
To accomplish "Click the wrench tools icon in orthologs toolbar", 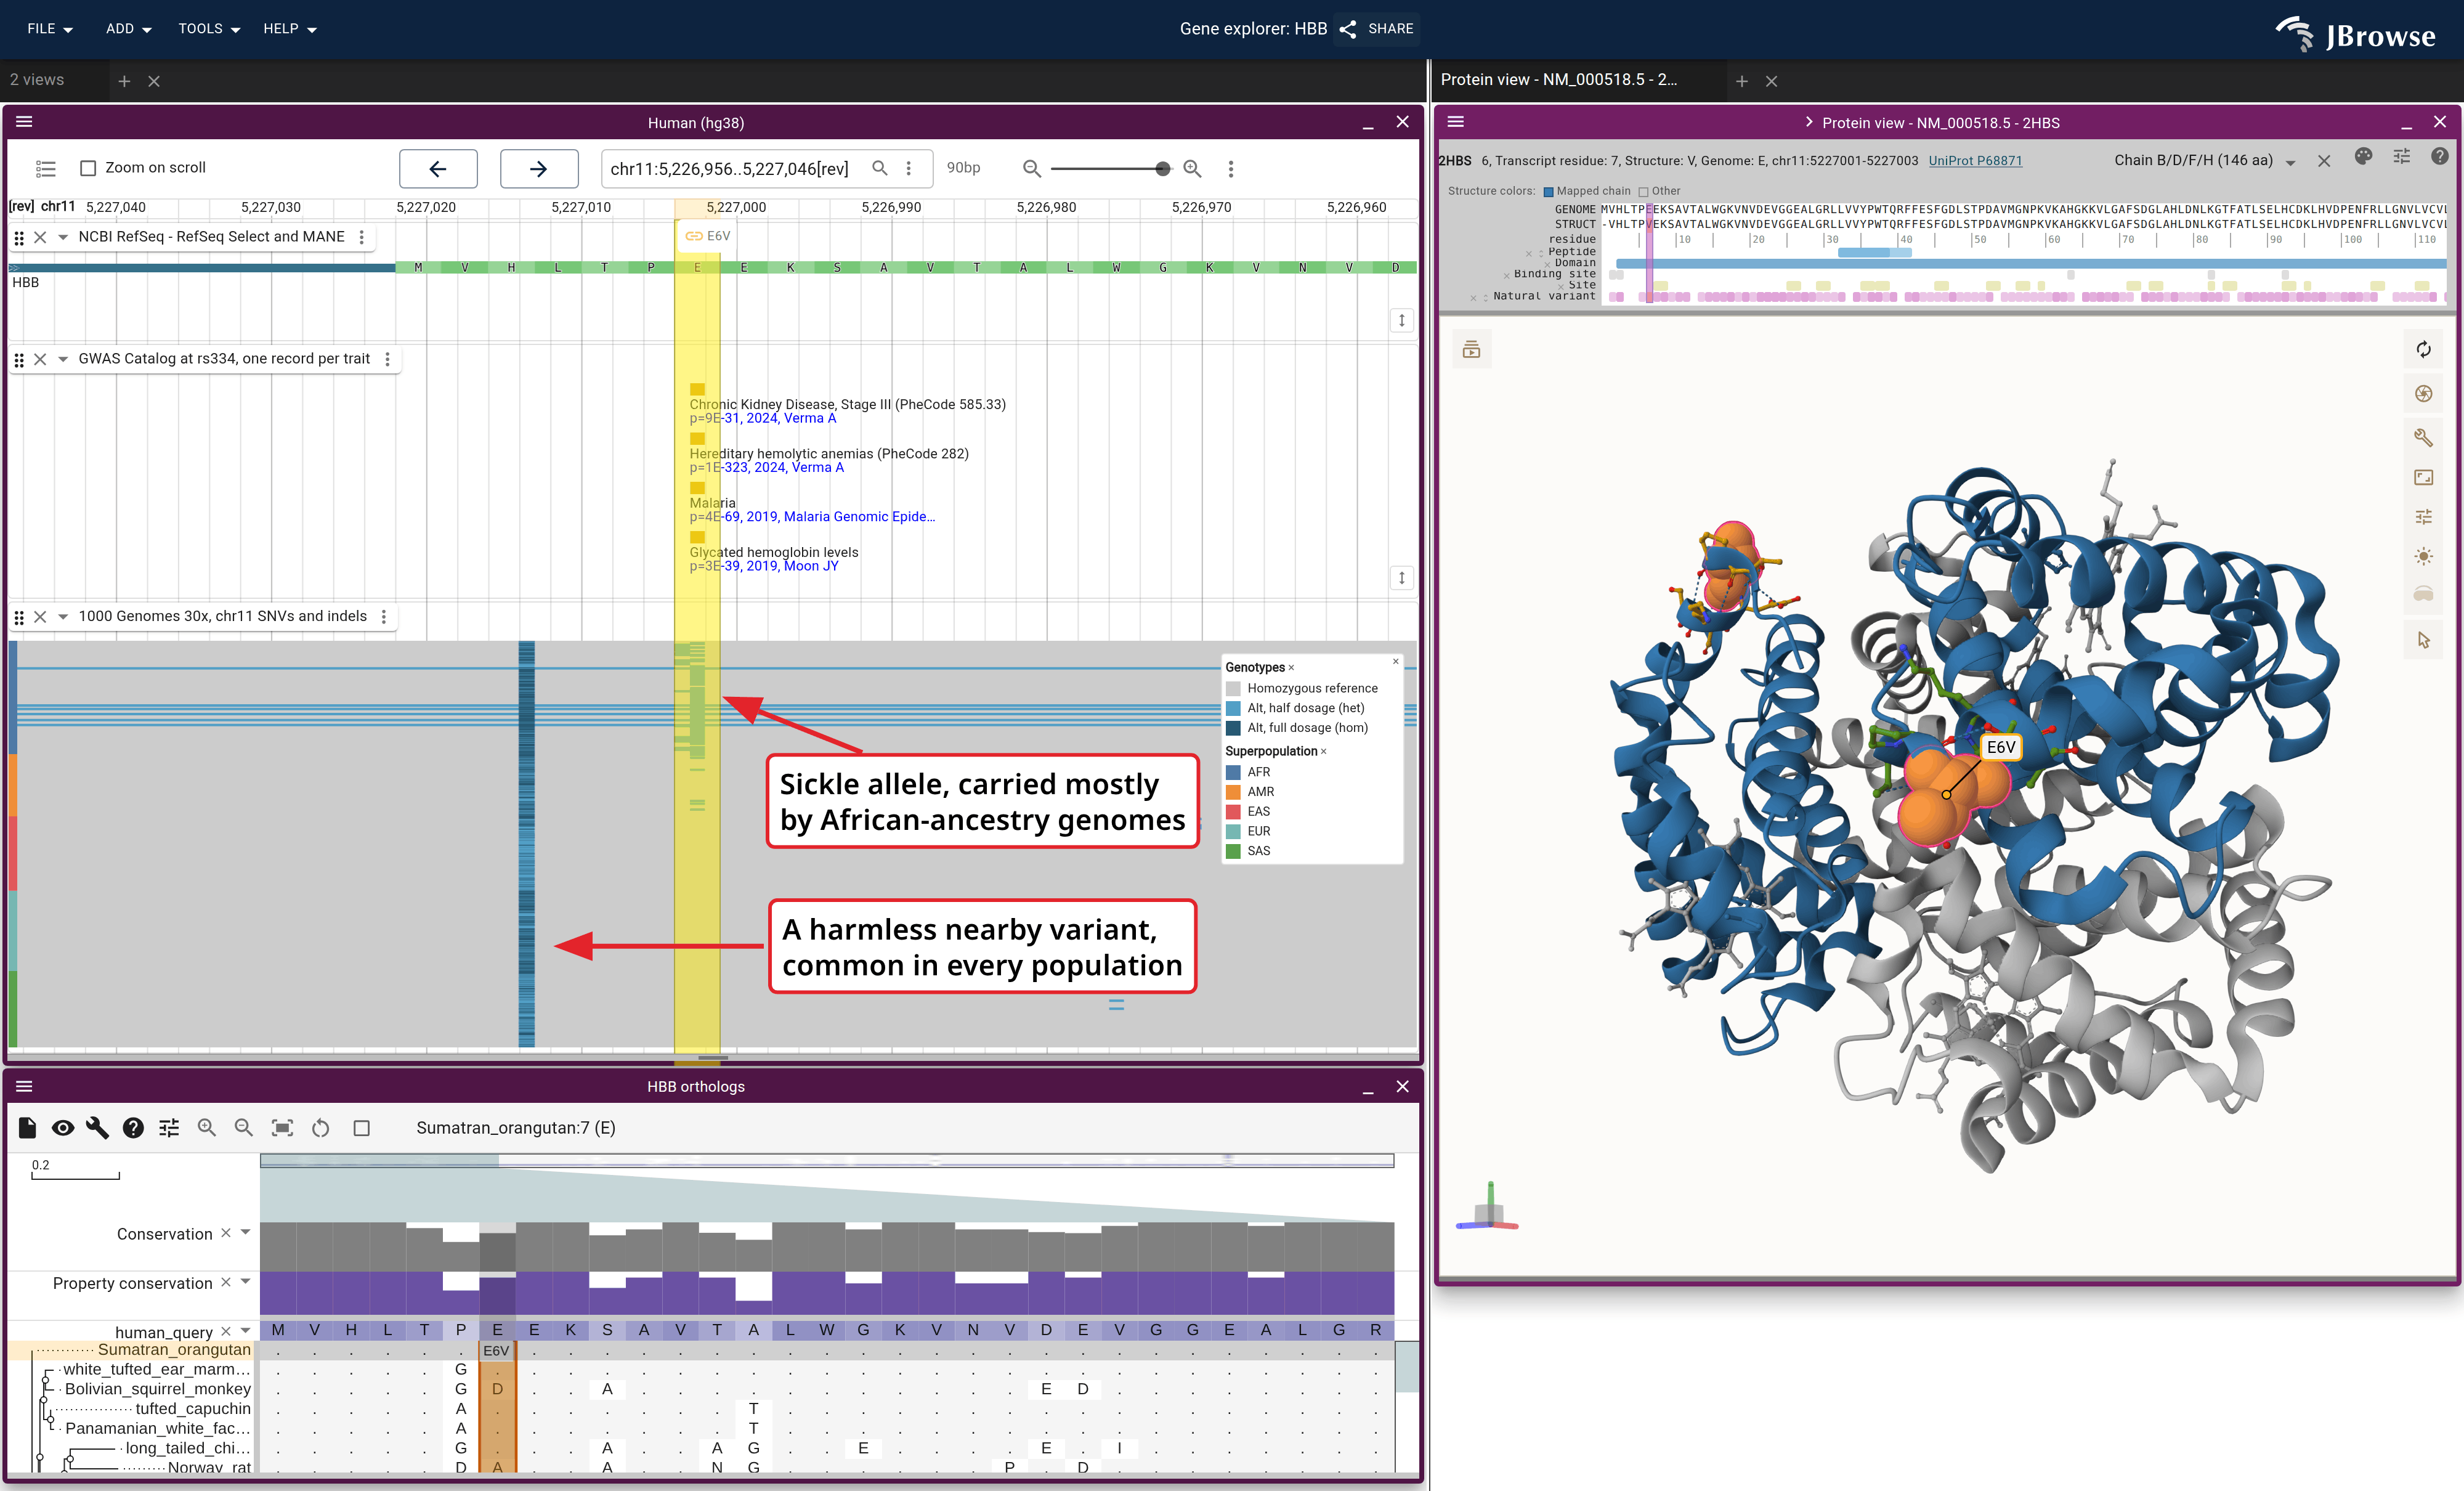I will point(97,1128).
